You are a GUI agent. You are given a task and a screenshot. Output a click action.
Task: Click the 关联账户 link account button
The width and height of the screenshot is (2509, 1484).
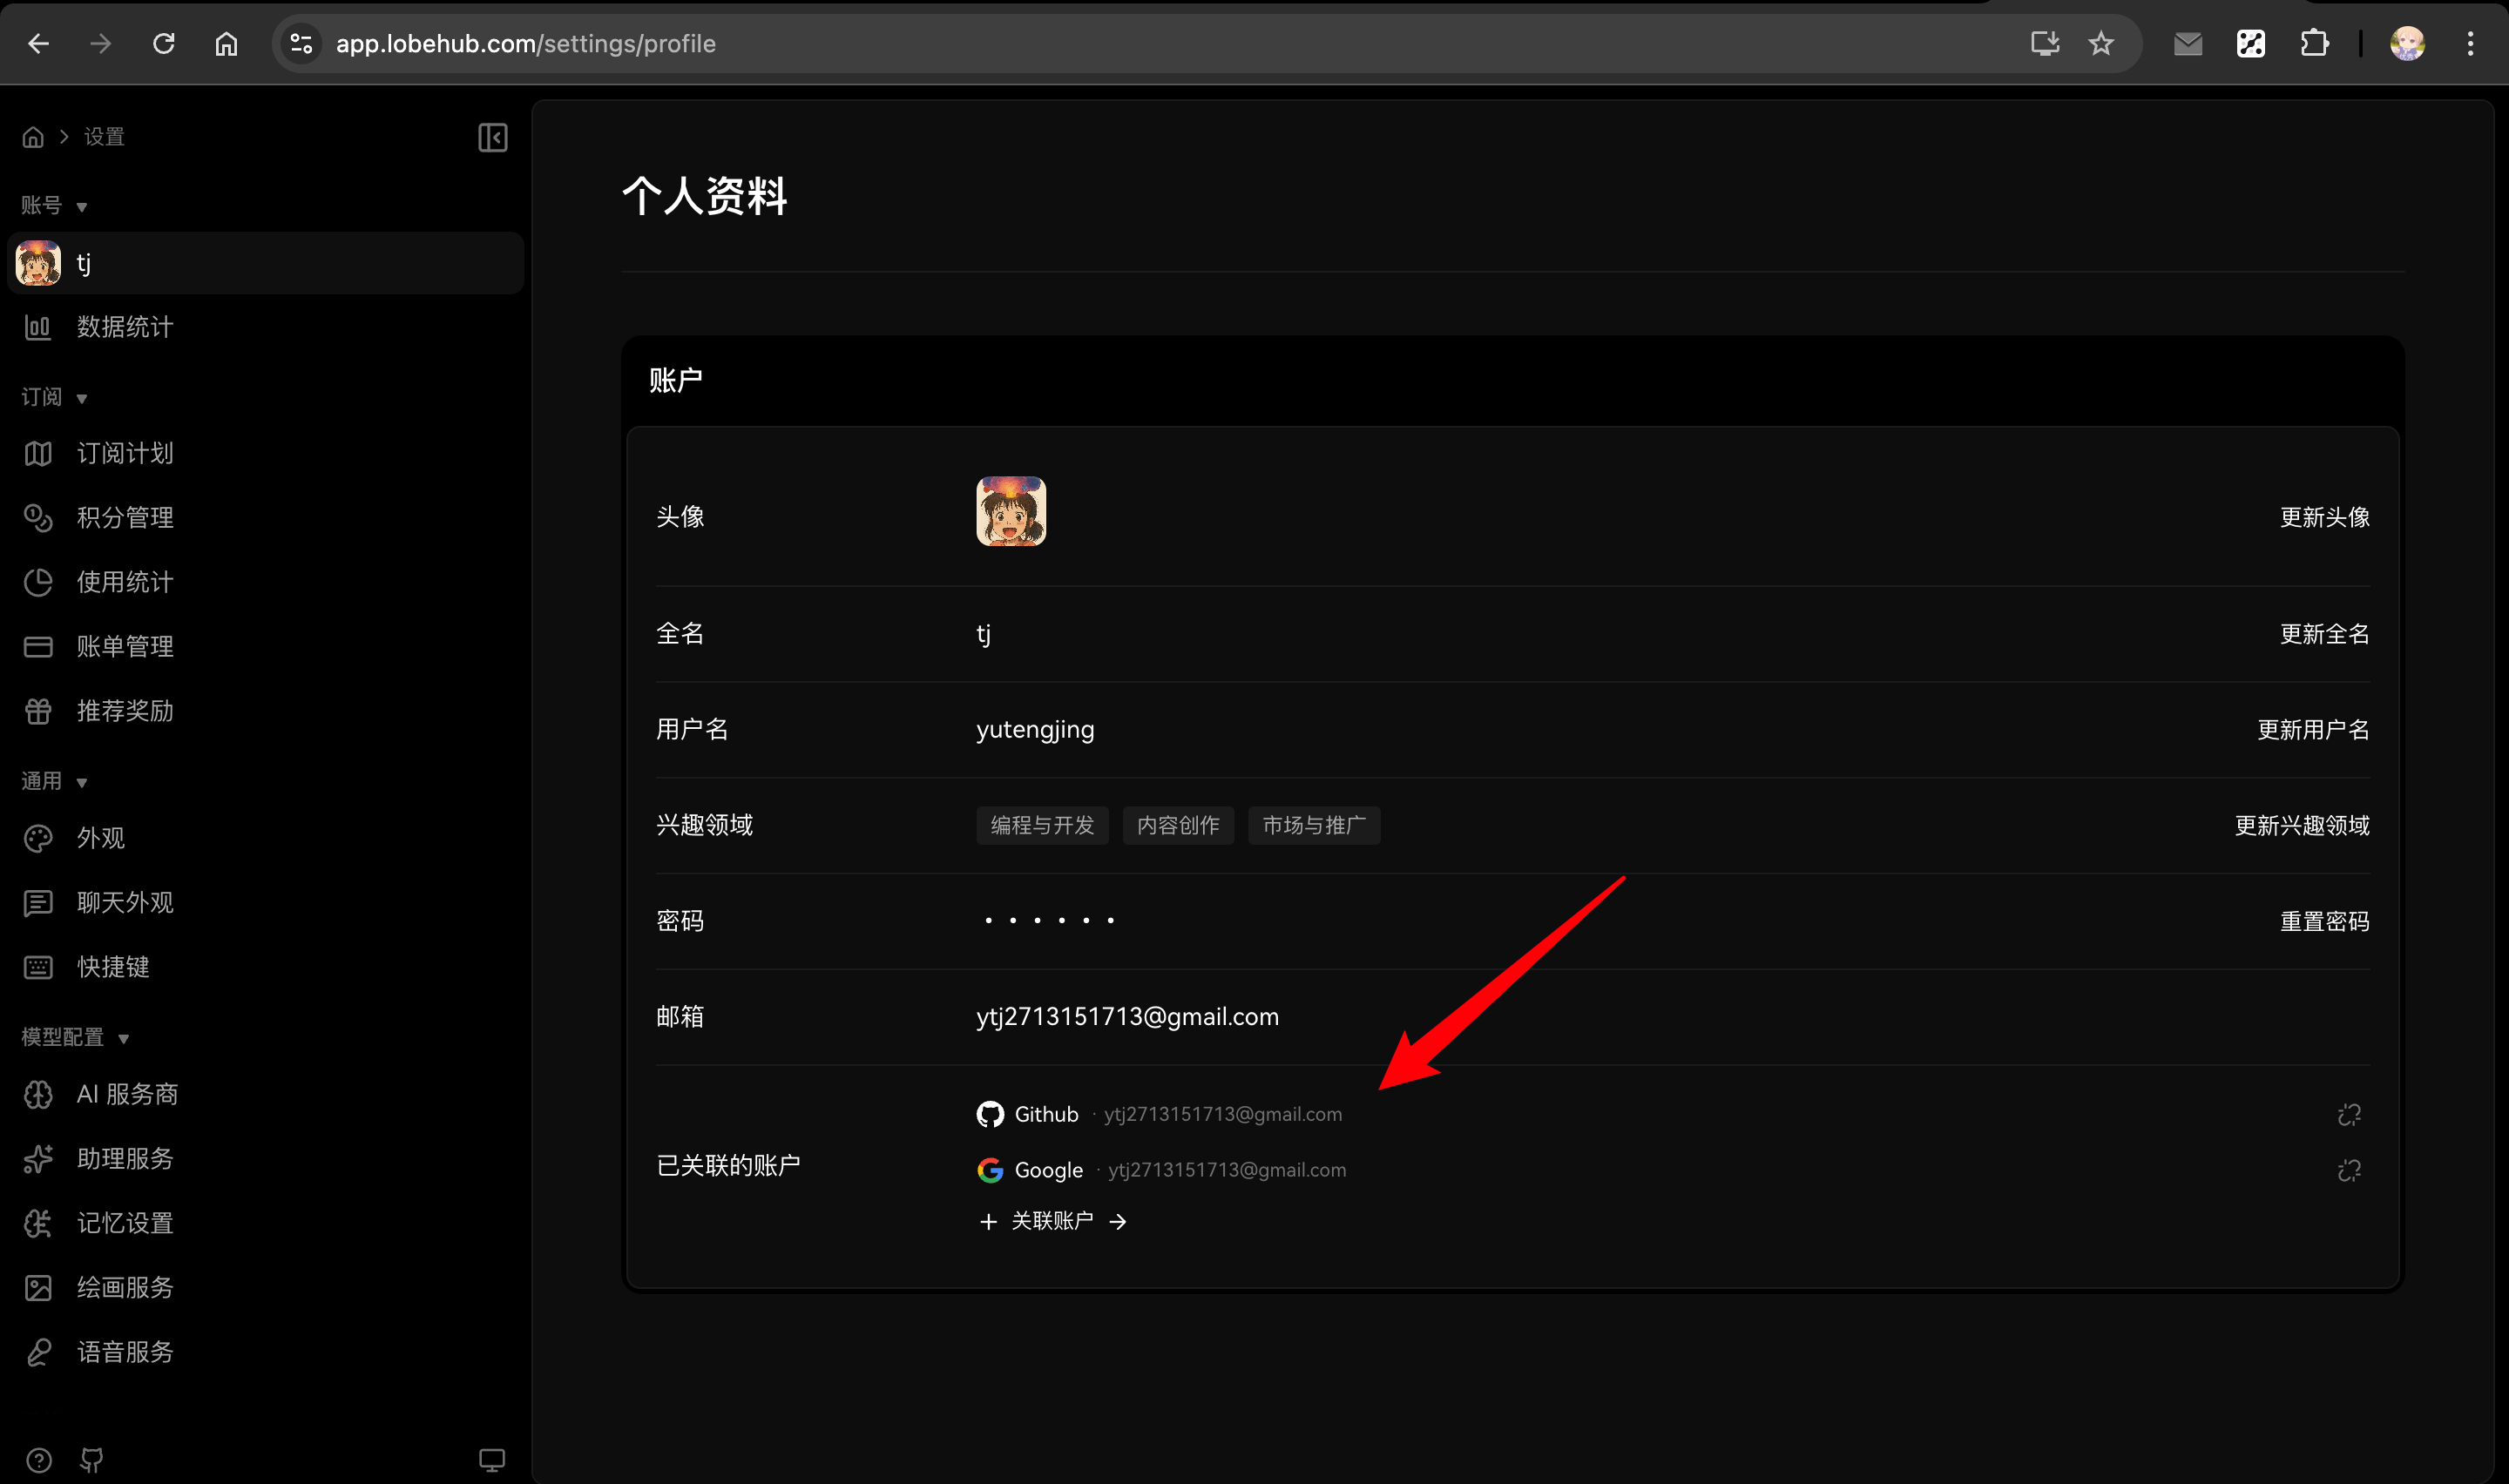click(x=1053, y=1221)
